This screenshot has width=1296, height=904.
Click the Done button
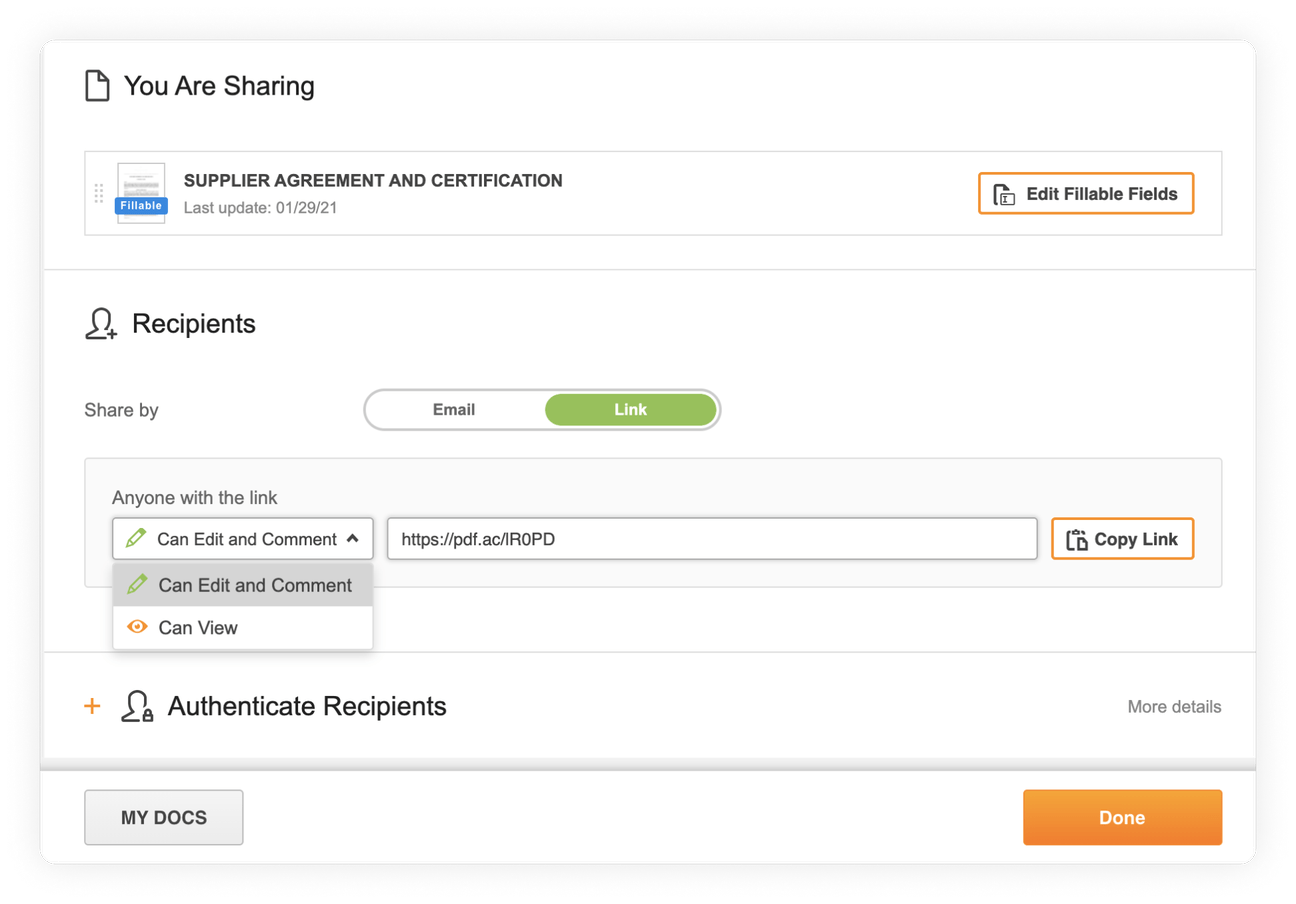pyautogui.click(x=1122, y=817)
